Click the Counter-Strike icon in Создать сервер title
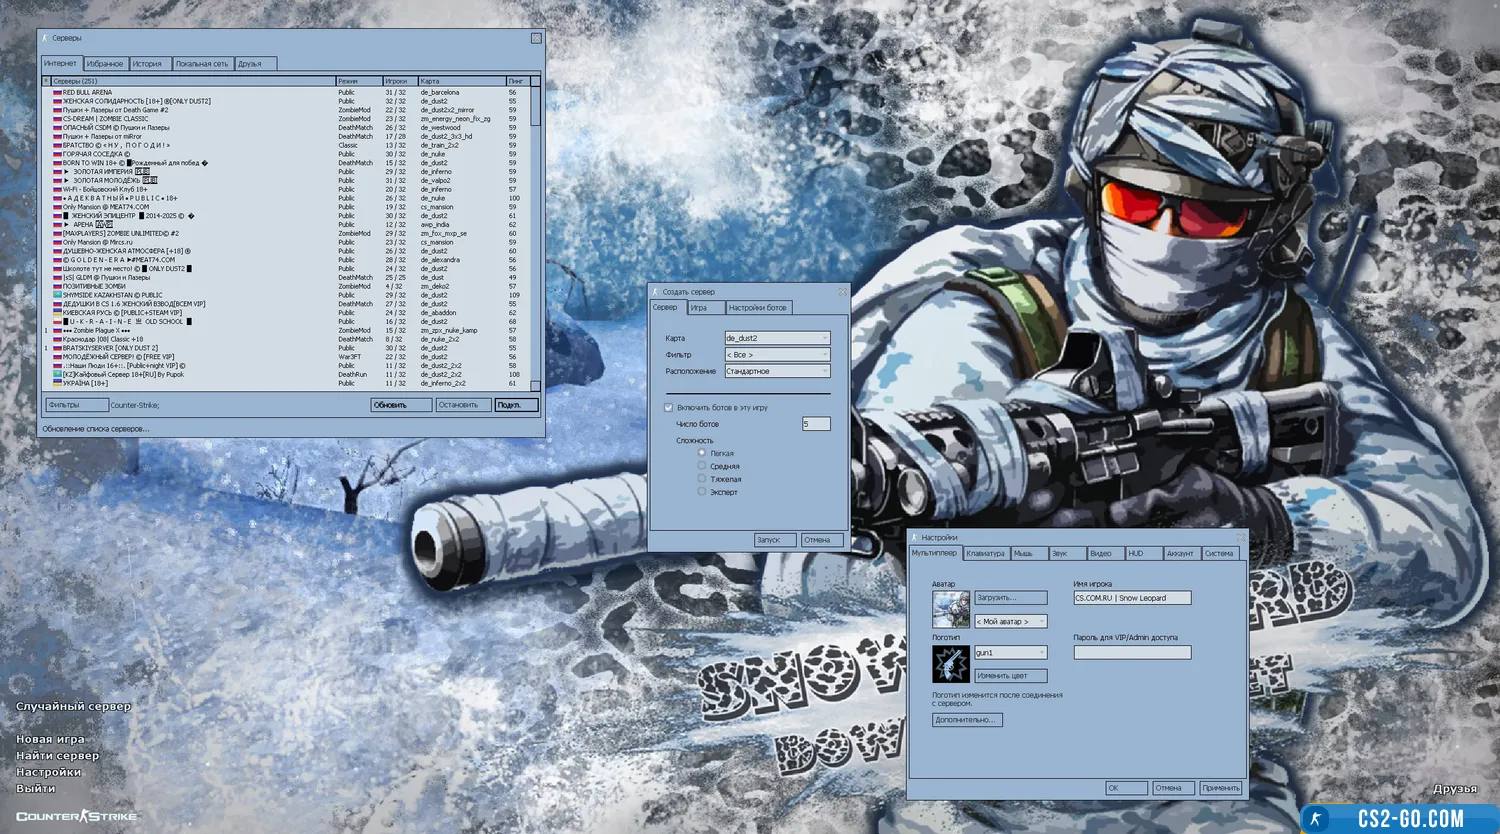Screen dimensions: 1500x834 [655, 292]
